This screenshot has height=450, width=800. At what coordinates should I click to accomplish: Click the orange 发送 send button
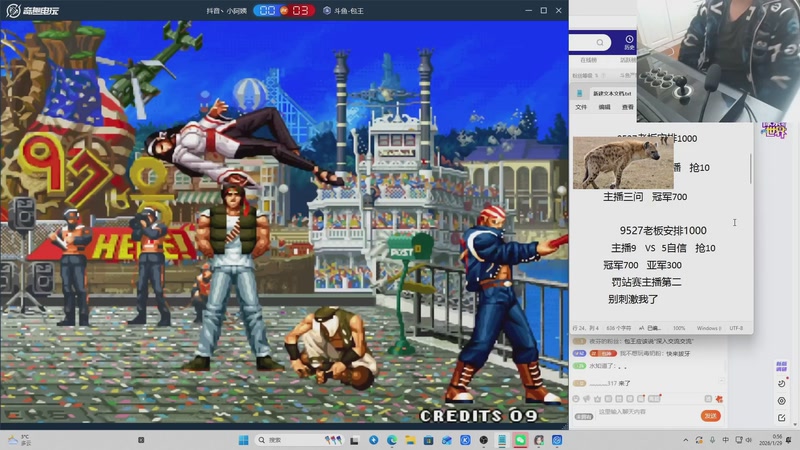(711, 416)
